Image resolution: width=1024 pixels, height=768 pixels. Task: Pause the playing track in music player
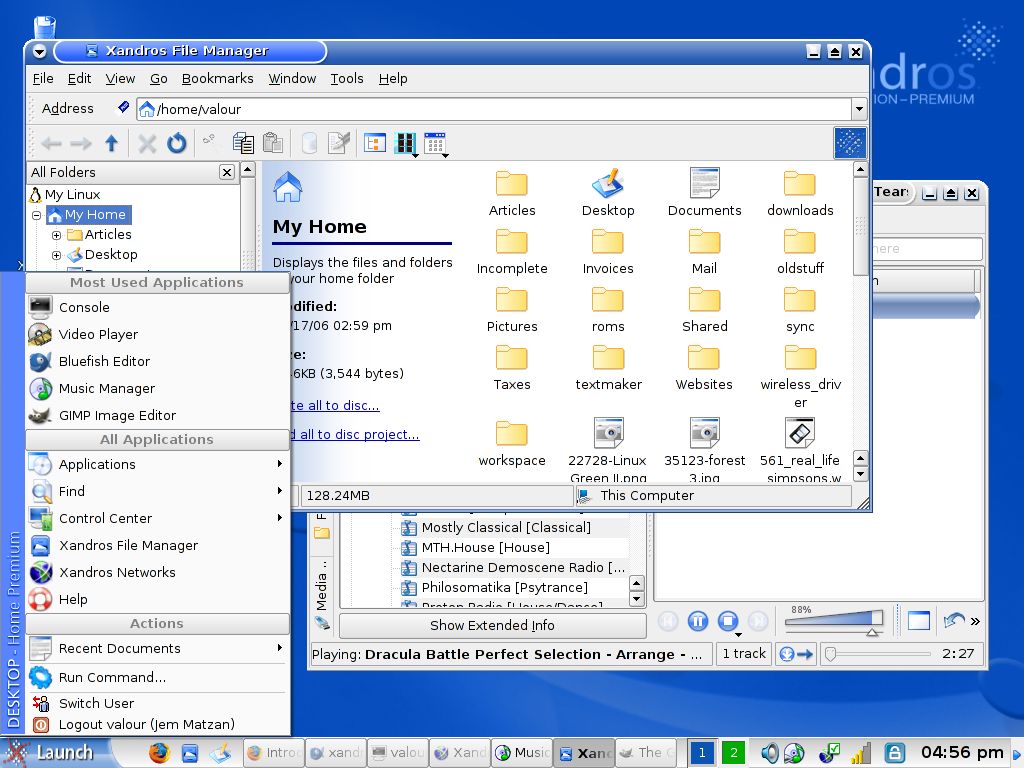click(x=697, y=620)
